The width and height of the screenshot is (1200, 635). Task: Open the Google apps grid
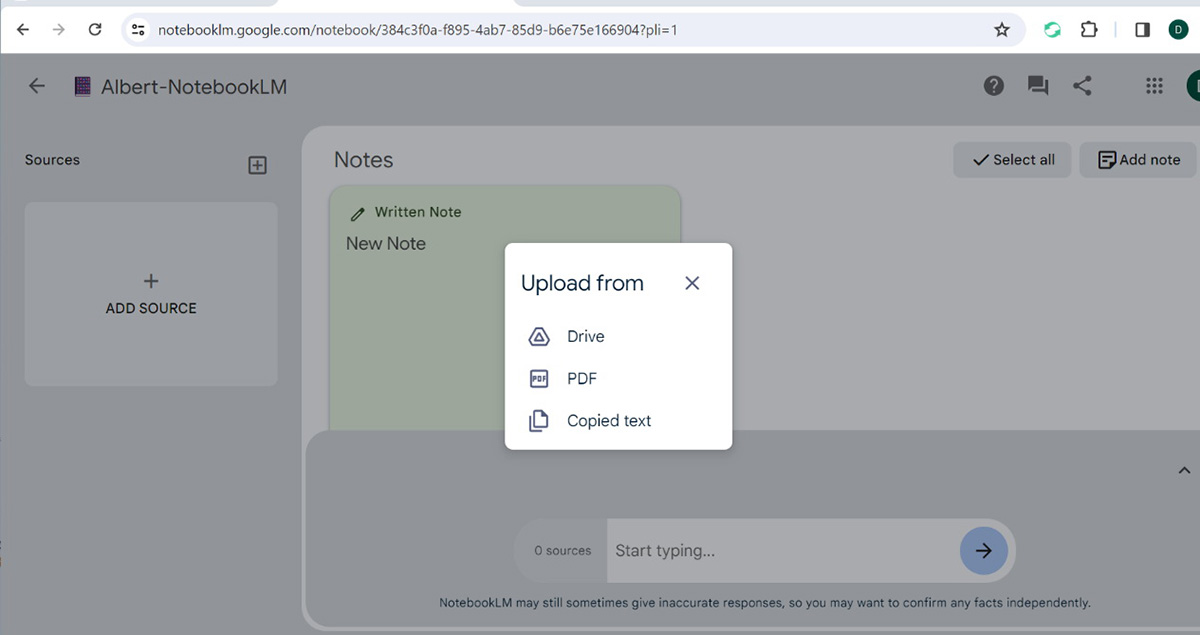tap(1154, 86)
